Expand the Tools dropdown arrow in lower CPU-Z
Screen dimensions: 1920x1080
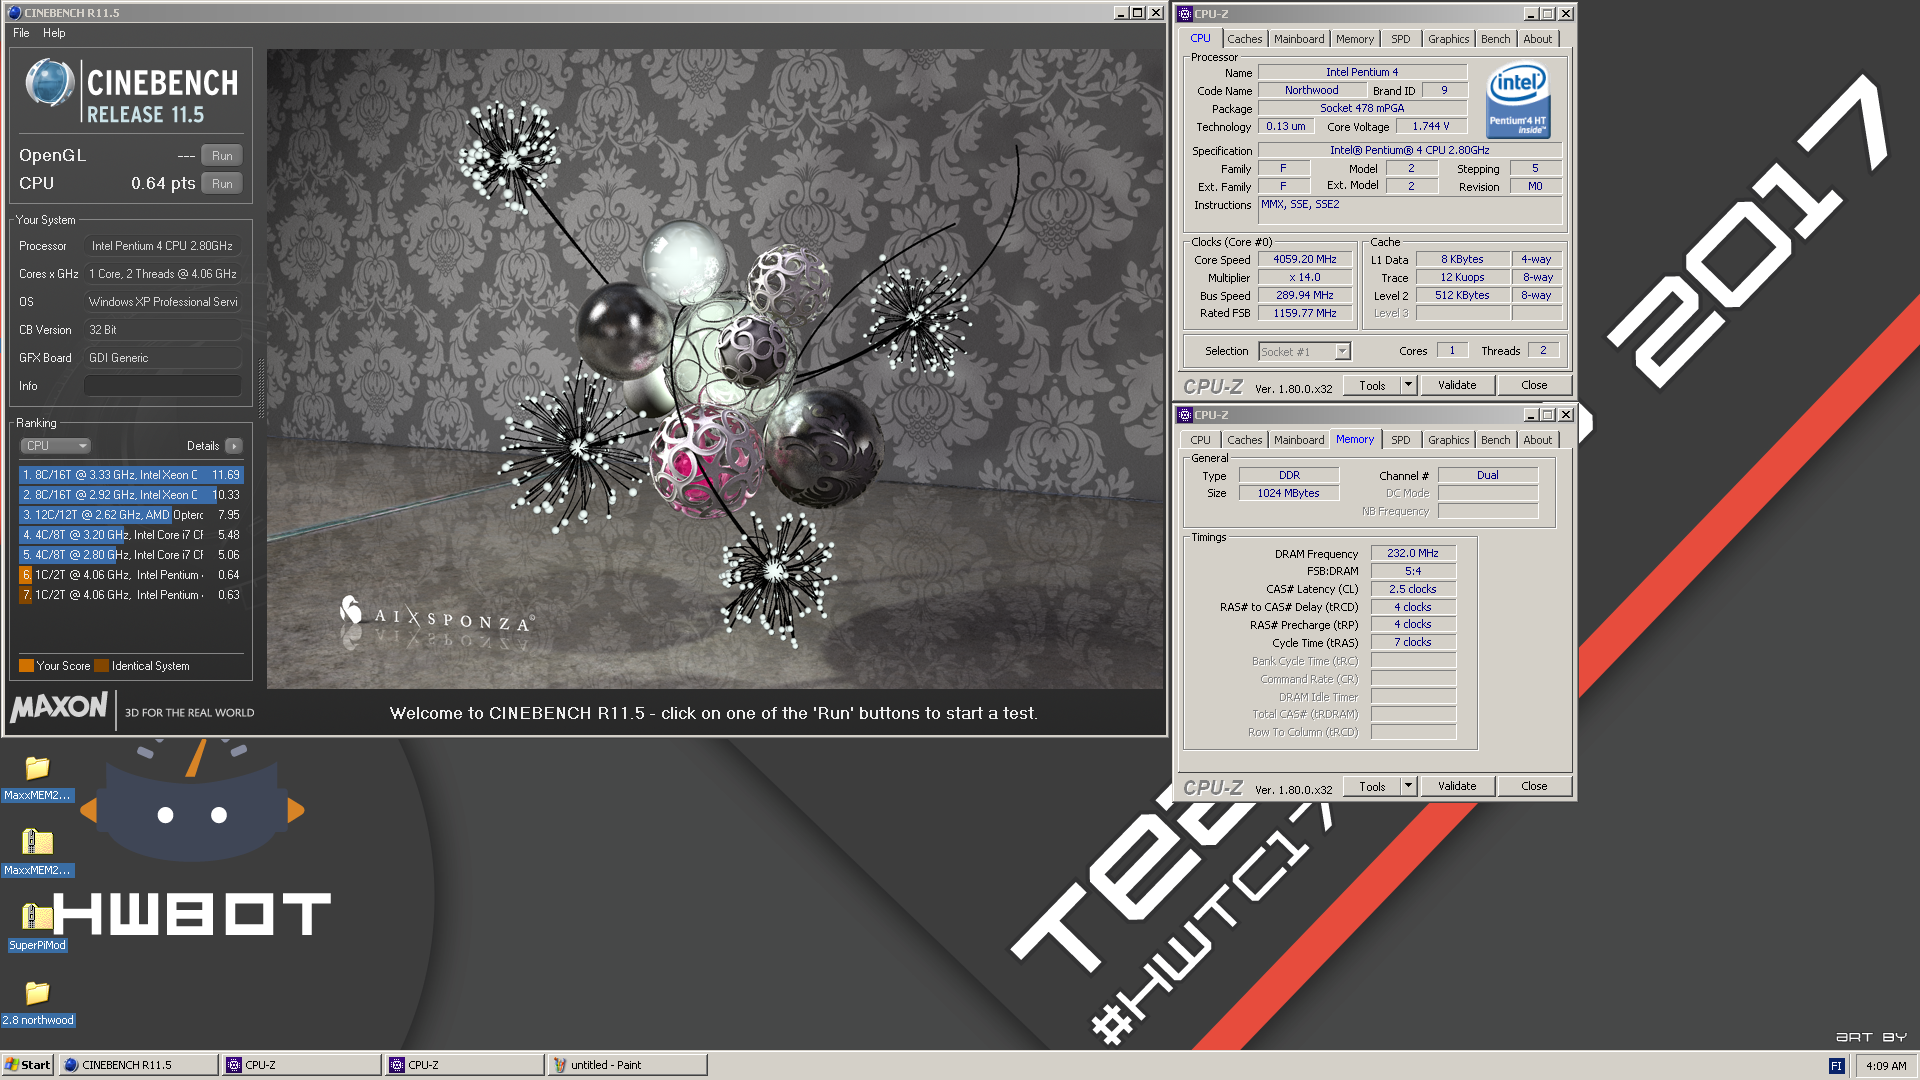coord(1408,786)
